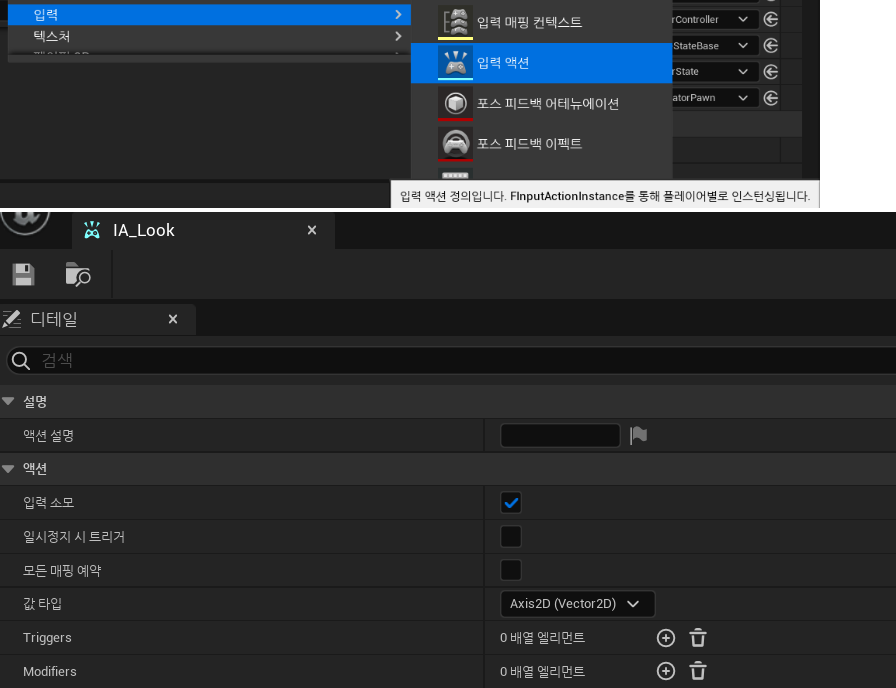Collapse the 액션 section
Viewport: 896px width, 688px height.
10,468
